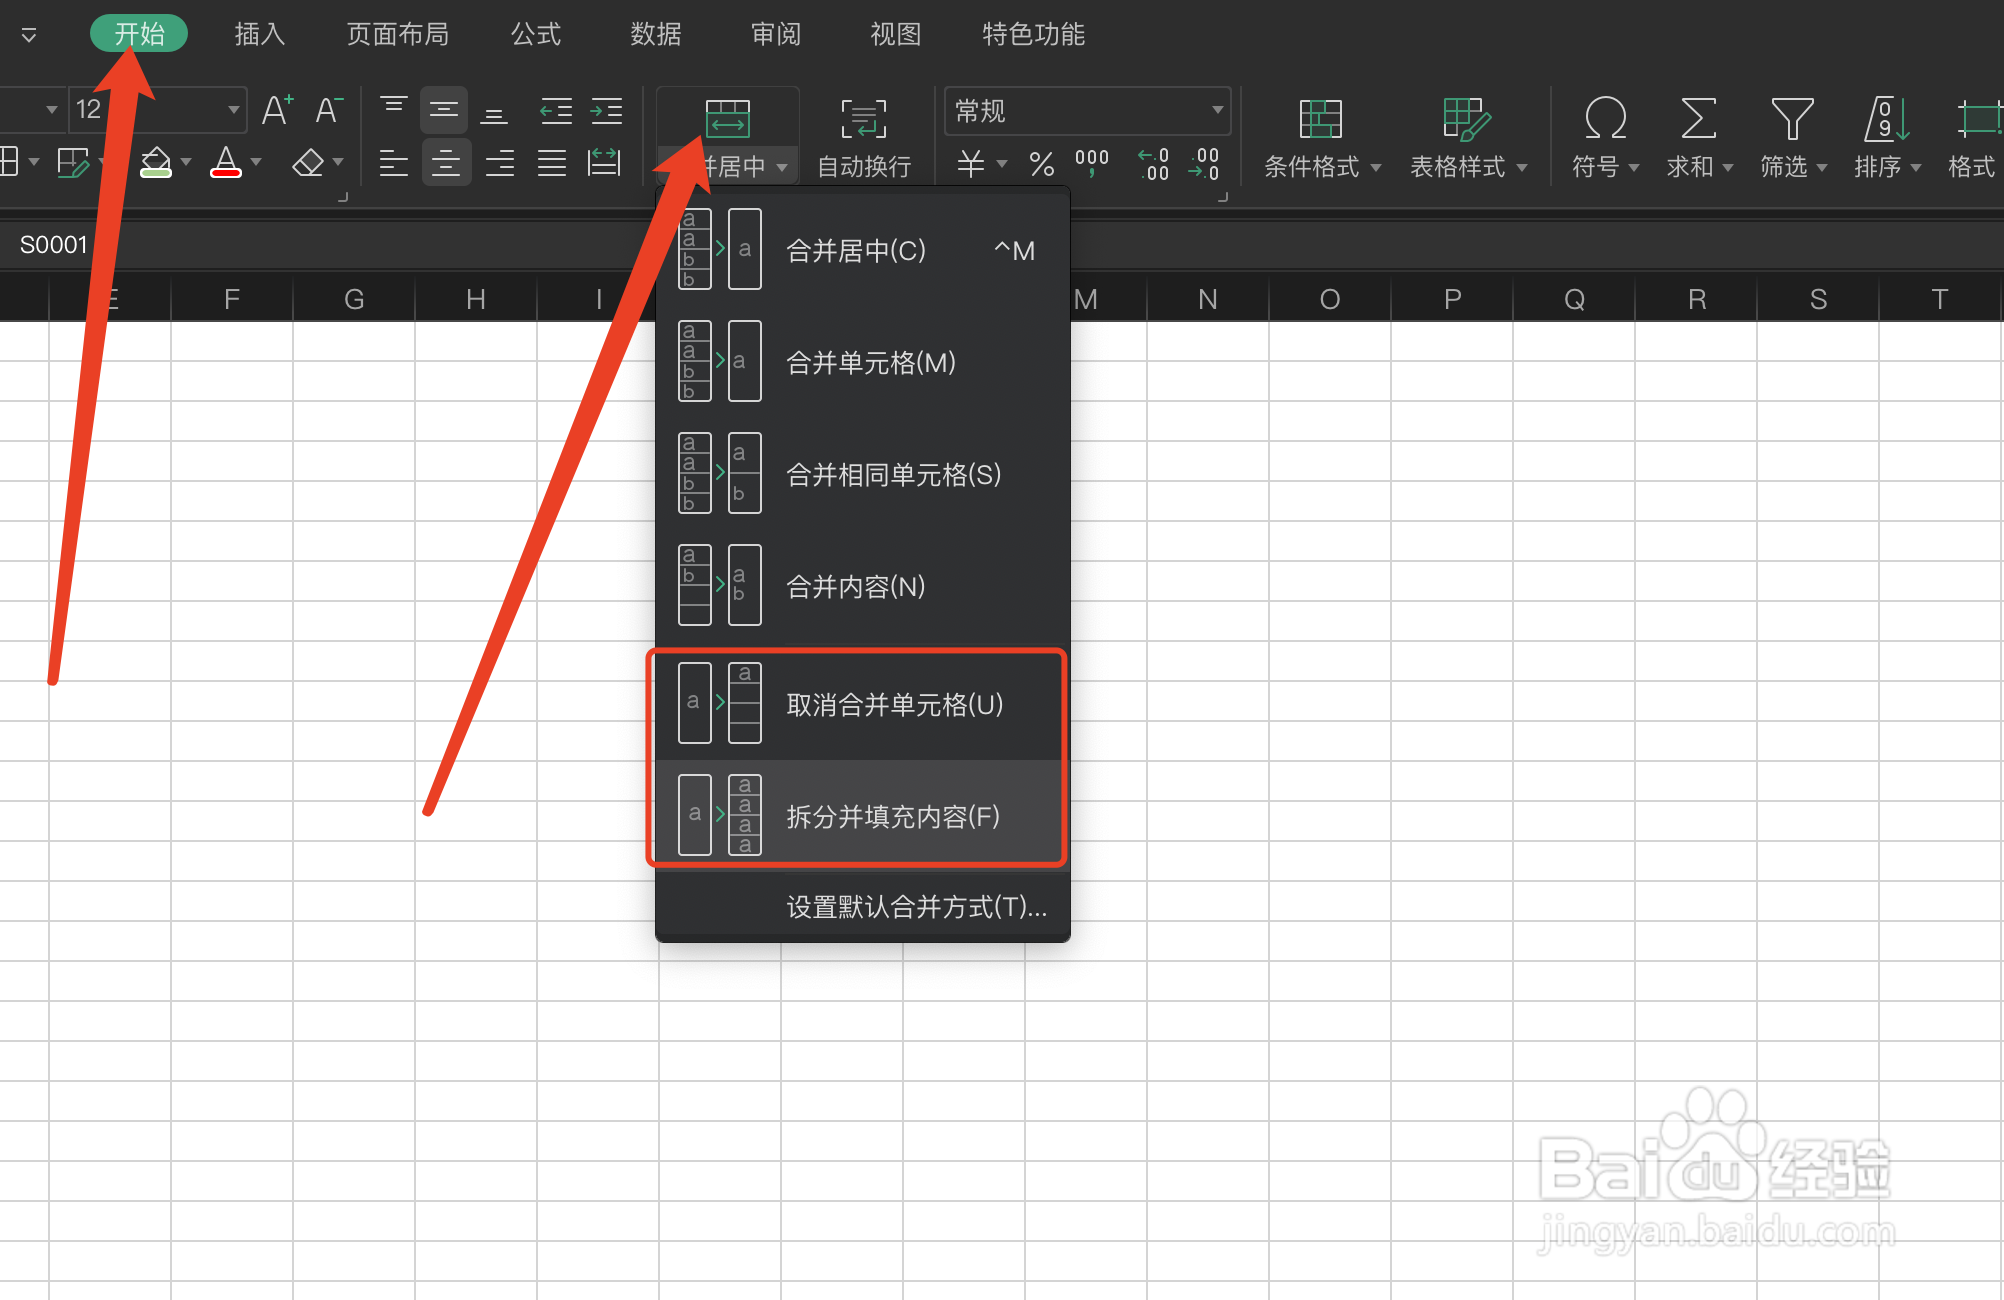The height and width of the screenshot is (1300, 2004).
Task: Click the S0001 name box
Action: coord(55,244)
